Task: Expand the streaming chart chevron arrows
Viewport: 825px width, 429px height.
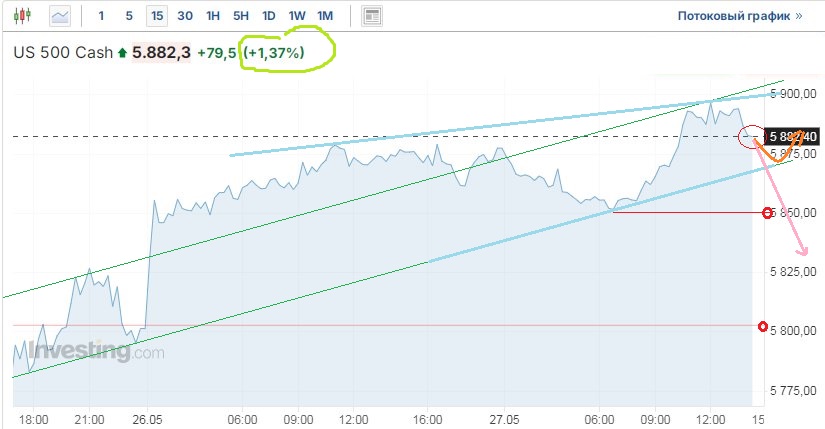Action: [x=799, y=16]
